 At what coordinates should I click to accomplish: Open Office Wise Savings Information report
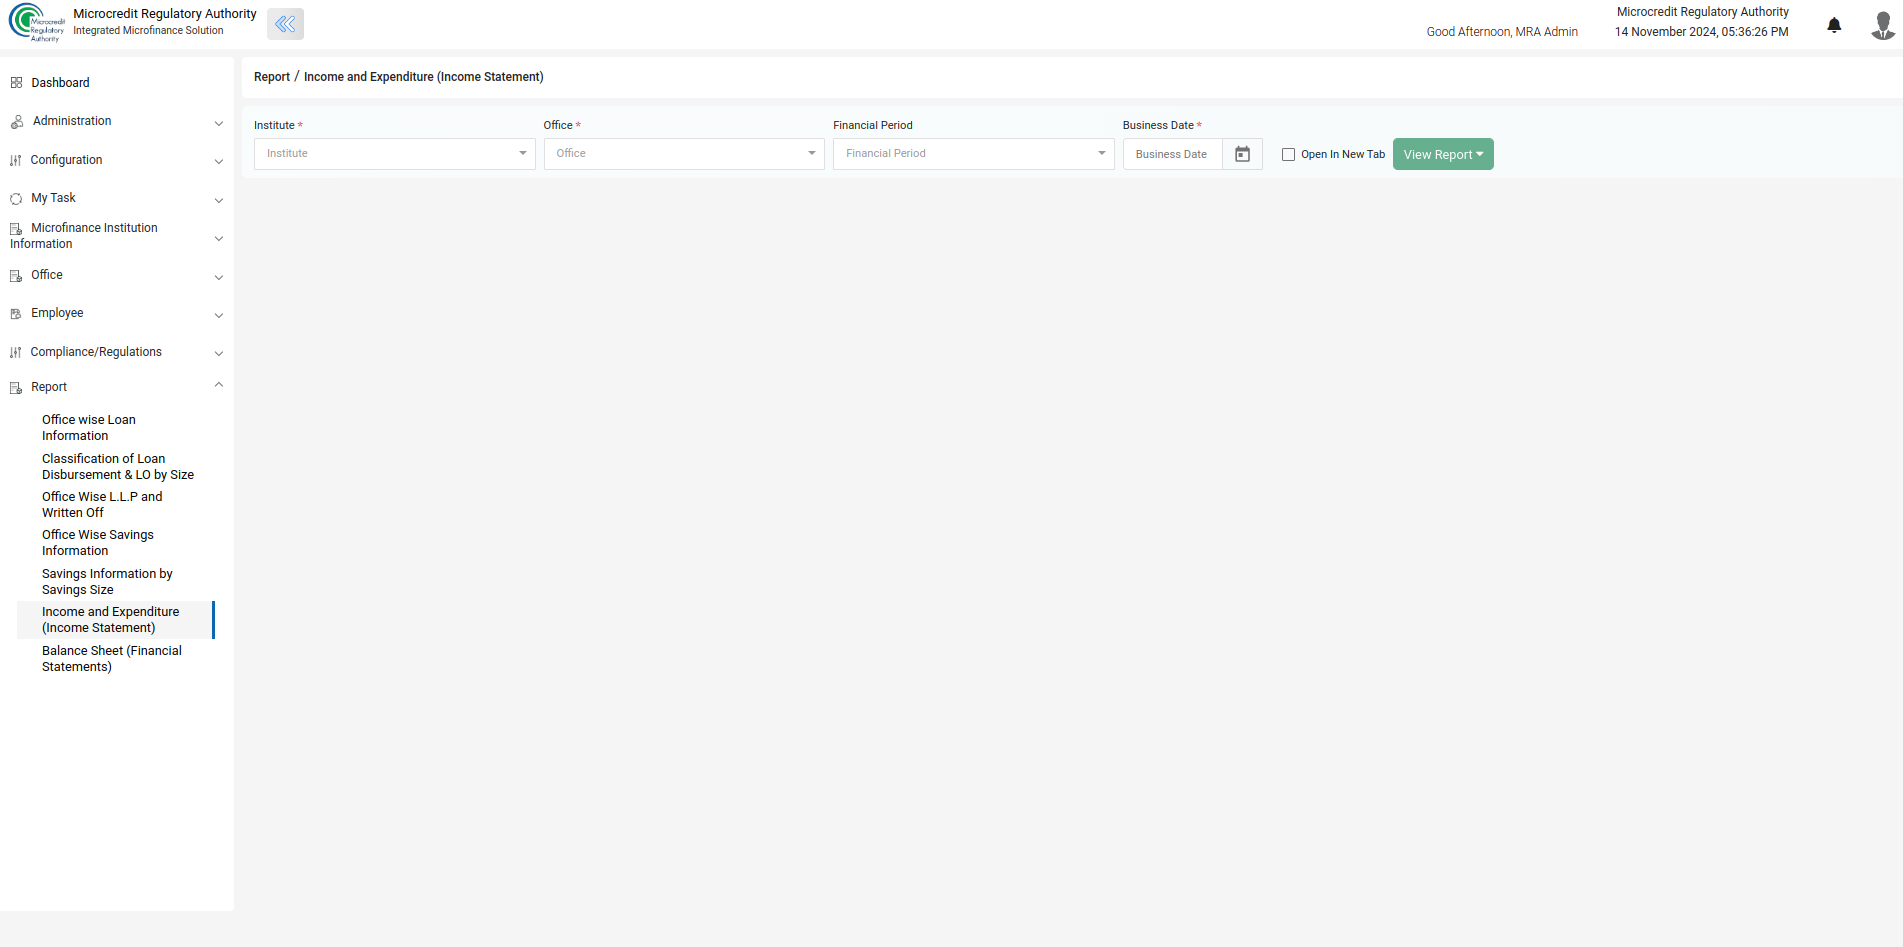click(98, 543)
